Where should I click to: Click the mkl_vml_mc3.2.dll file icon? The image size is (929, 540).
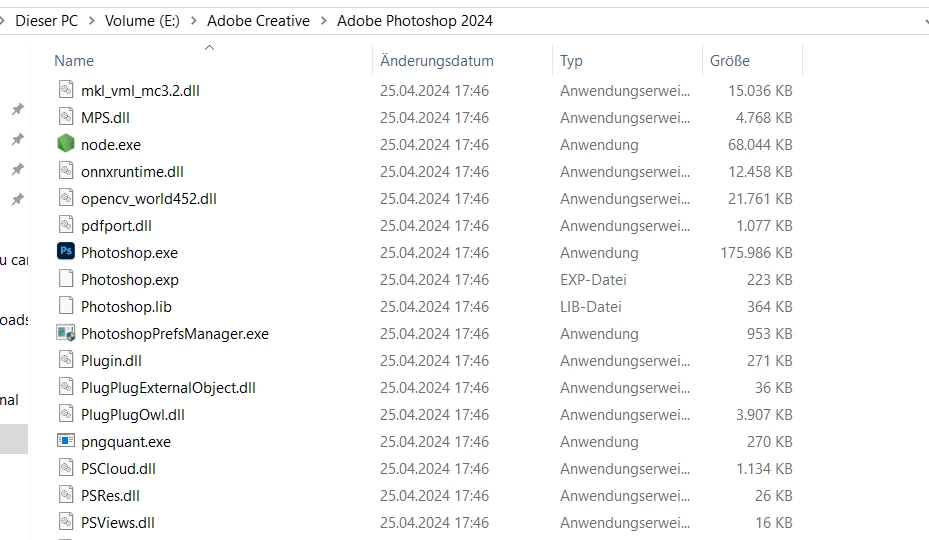66,90
